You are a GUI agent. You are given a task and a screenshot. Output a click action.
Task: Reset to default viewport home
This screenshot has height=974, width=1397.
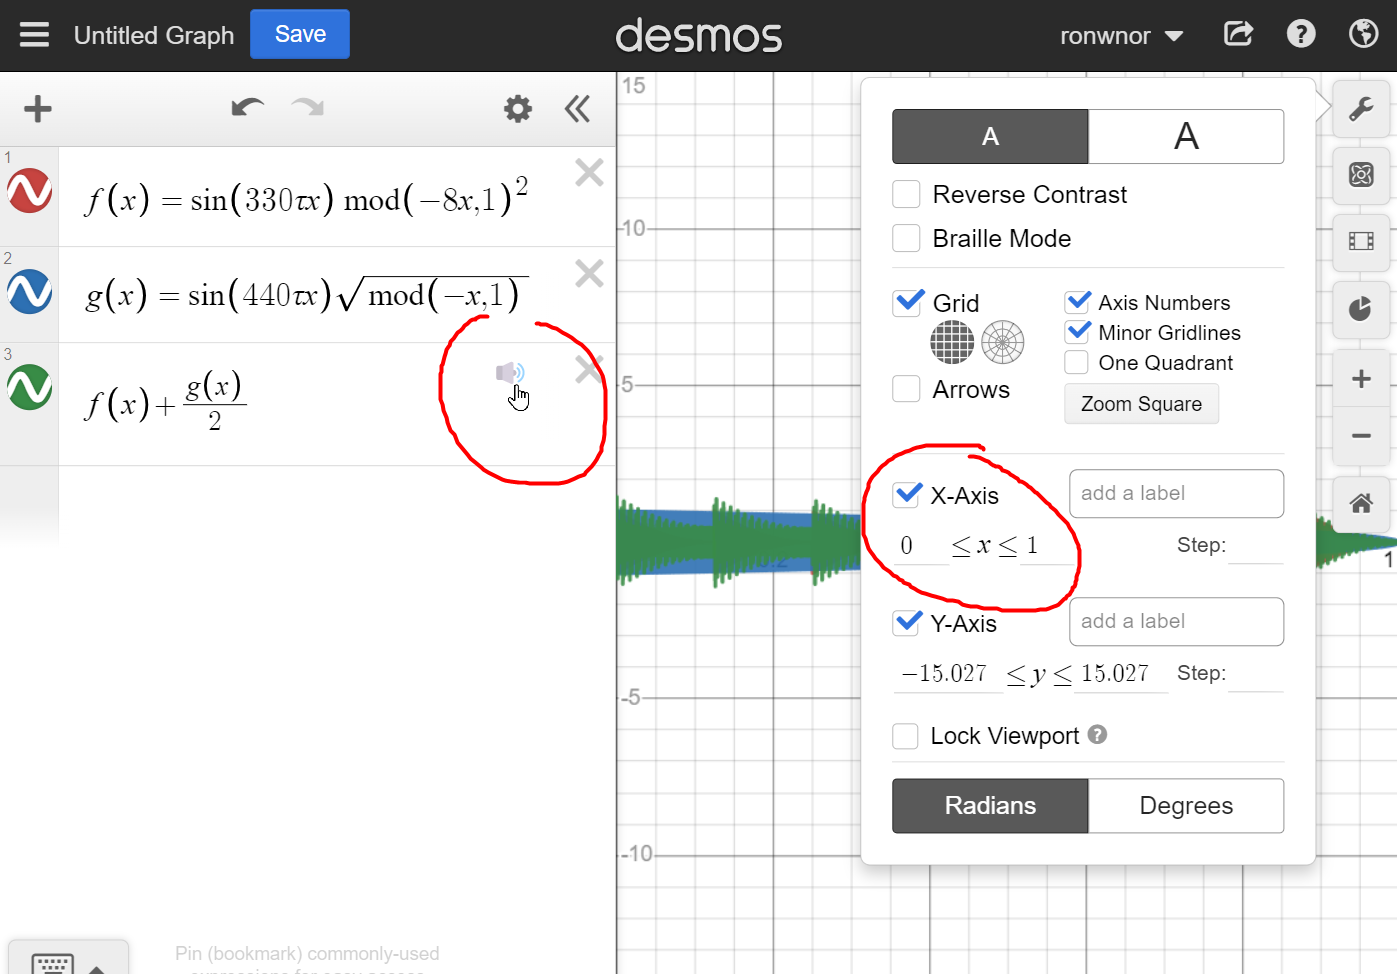click(1361, 503)
